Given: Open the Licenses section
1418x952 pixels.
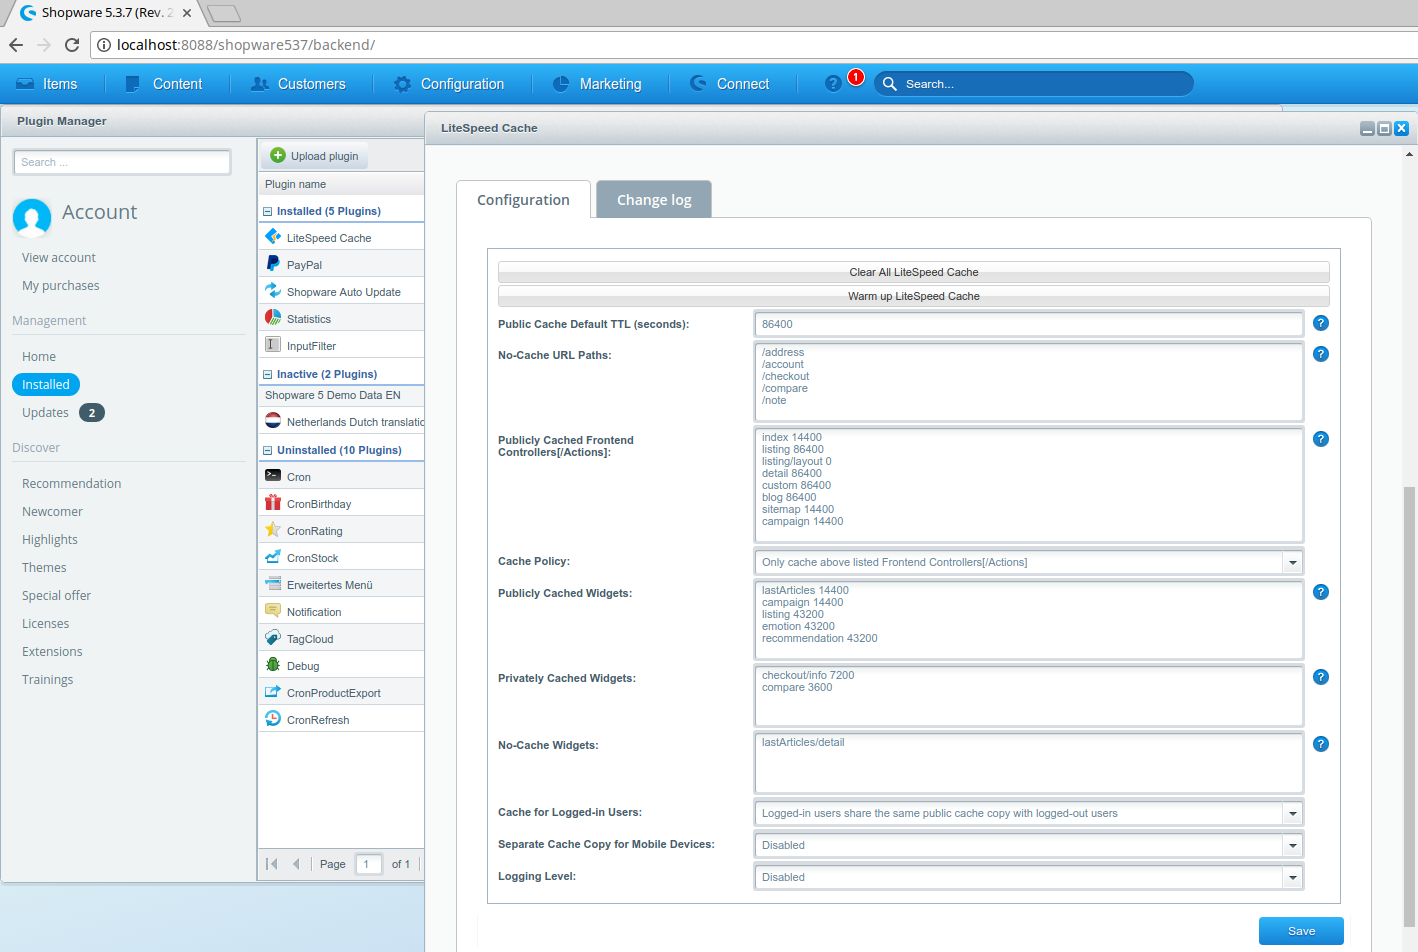Looking at the screenshot, I should 46,623.
